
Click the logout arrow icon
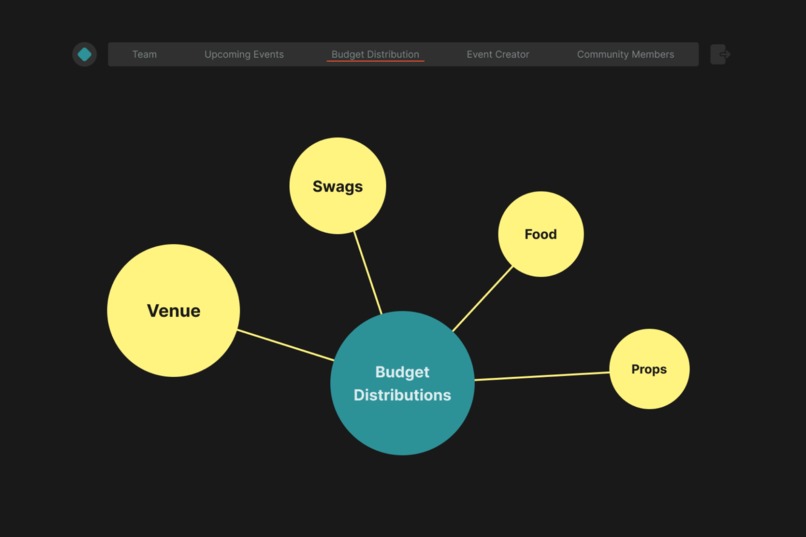720,54
